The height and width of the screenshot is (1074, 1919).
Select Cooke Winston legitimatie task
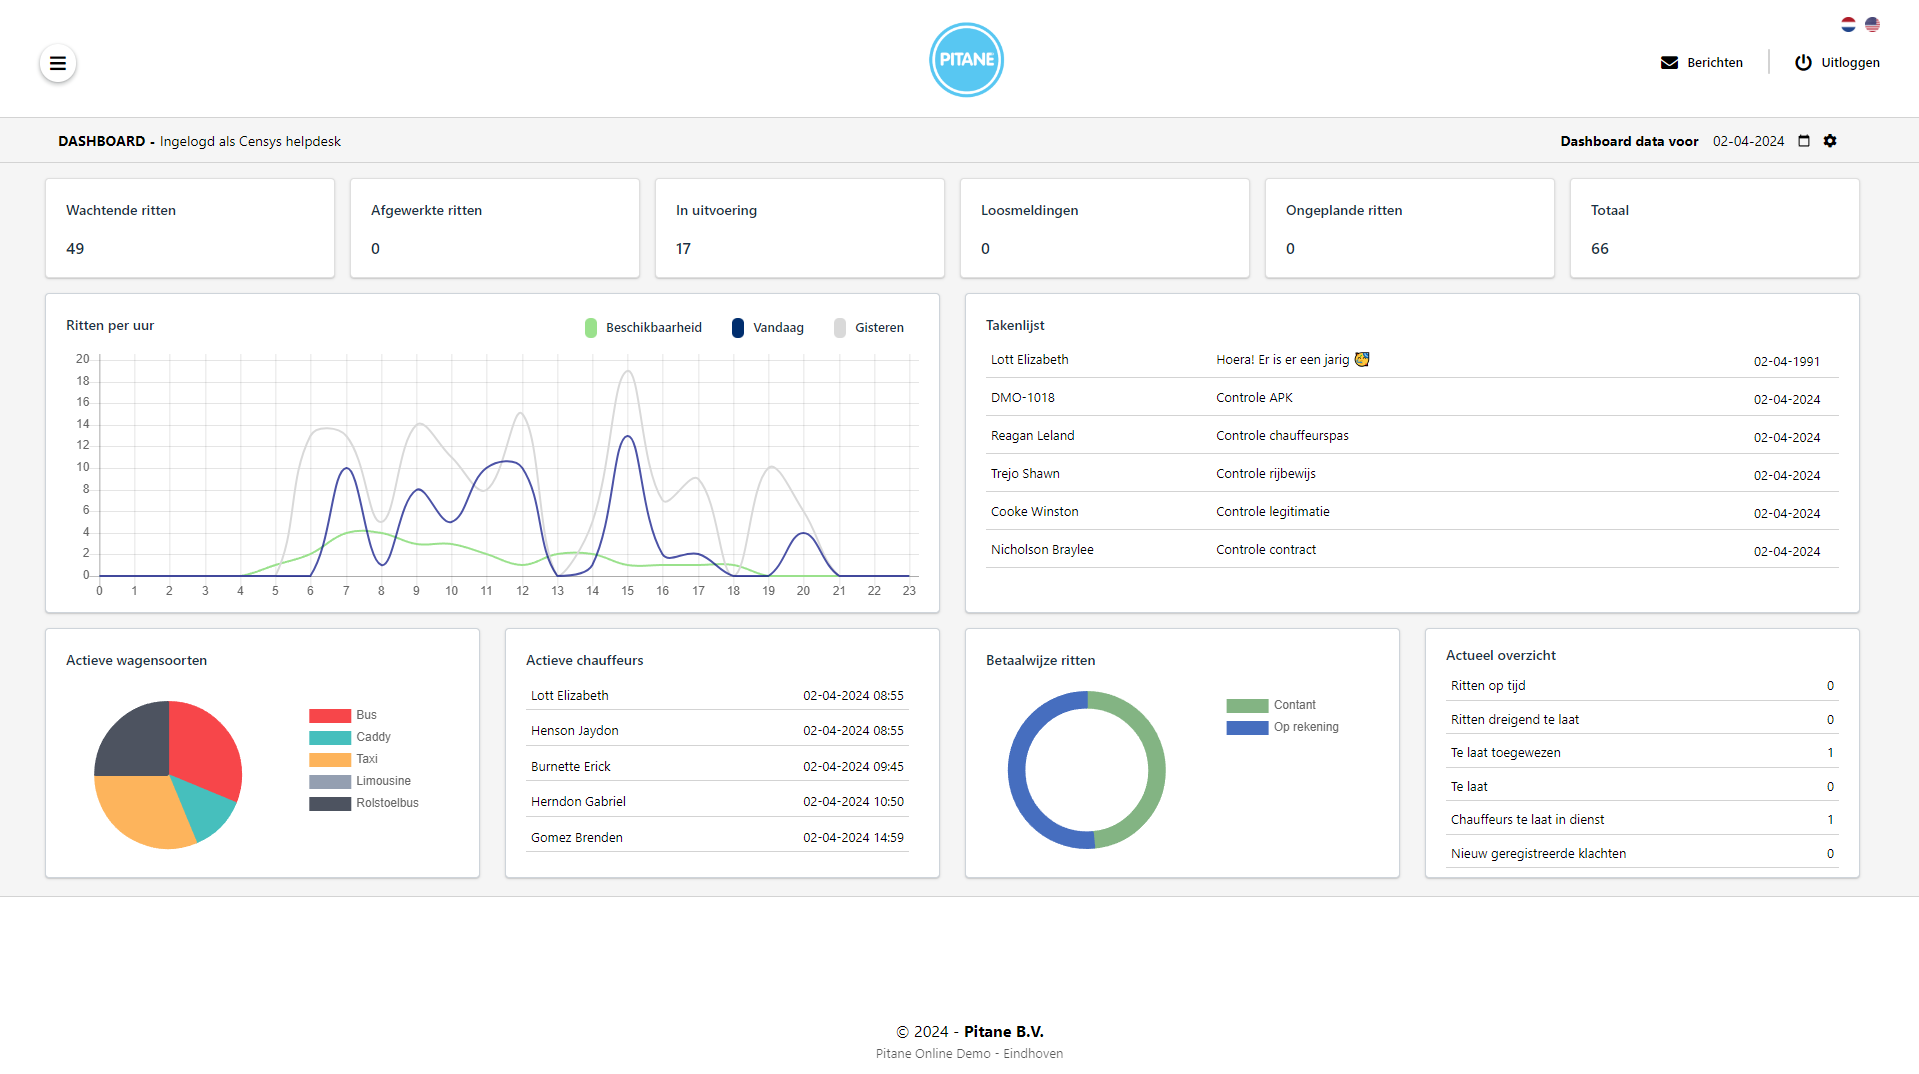pos(1412,512)
